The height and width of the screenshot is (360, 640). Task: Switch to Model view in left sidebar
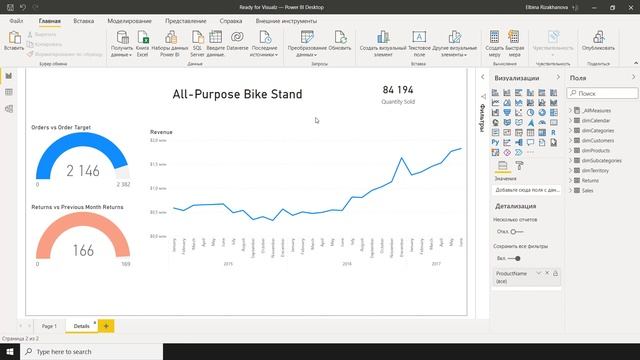pyautogui.click(x=9, y=109)
